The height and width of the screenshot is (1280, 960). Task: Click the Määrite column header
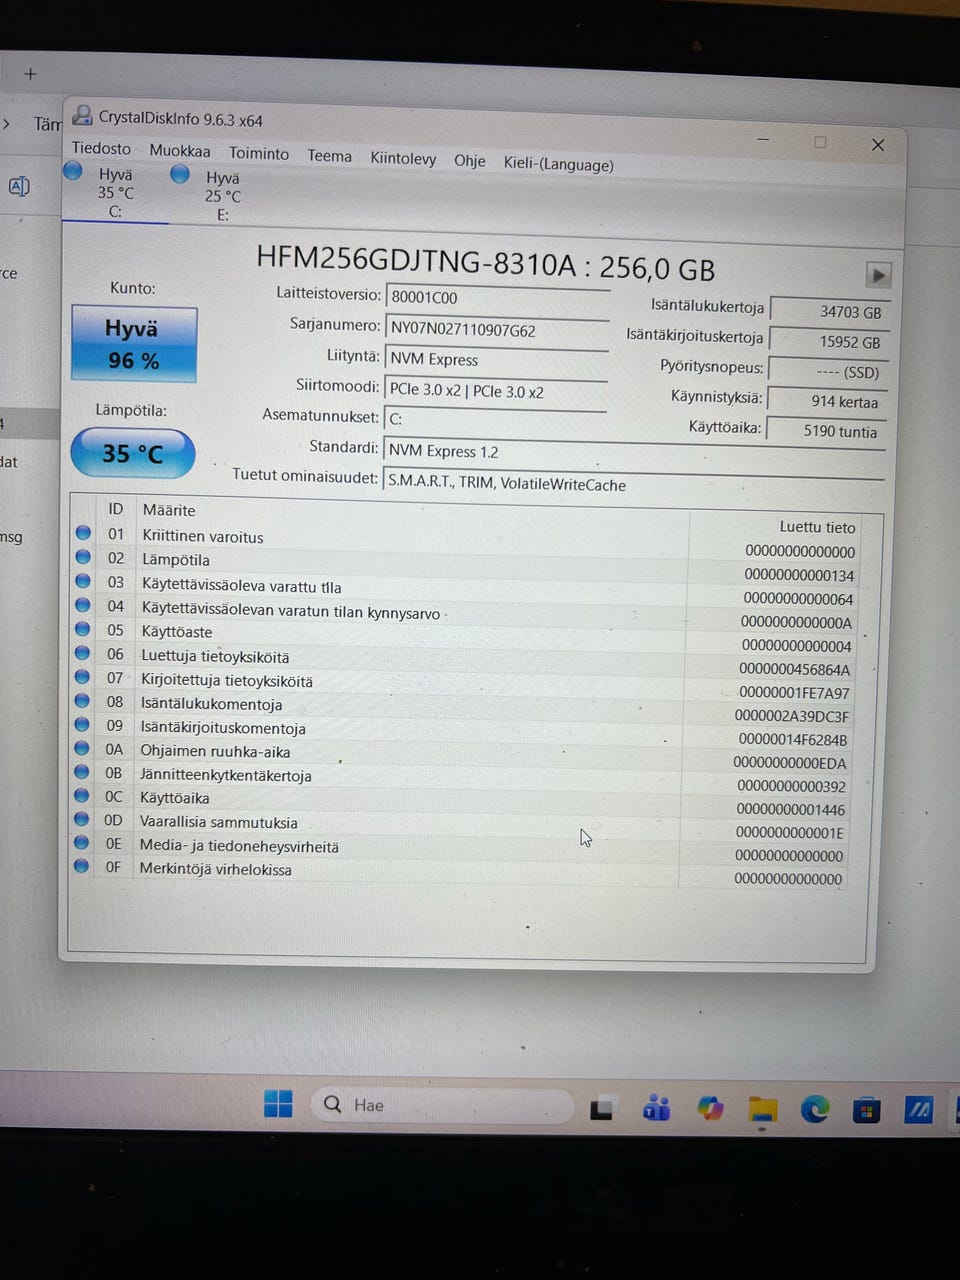pyautogui.click(x=169, y=510)
